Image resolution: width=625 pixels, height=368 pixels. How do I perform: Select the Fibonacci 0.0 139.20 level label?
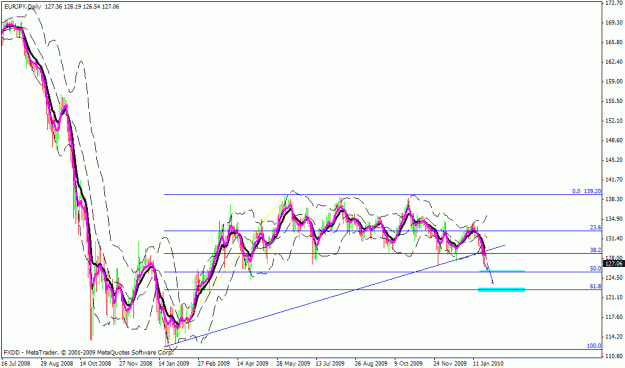[x=586, y=191]
